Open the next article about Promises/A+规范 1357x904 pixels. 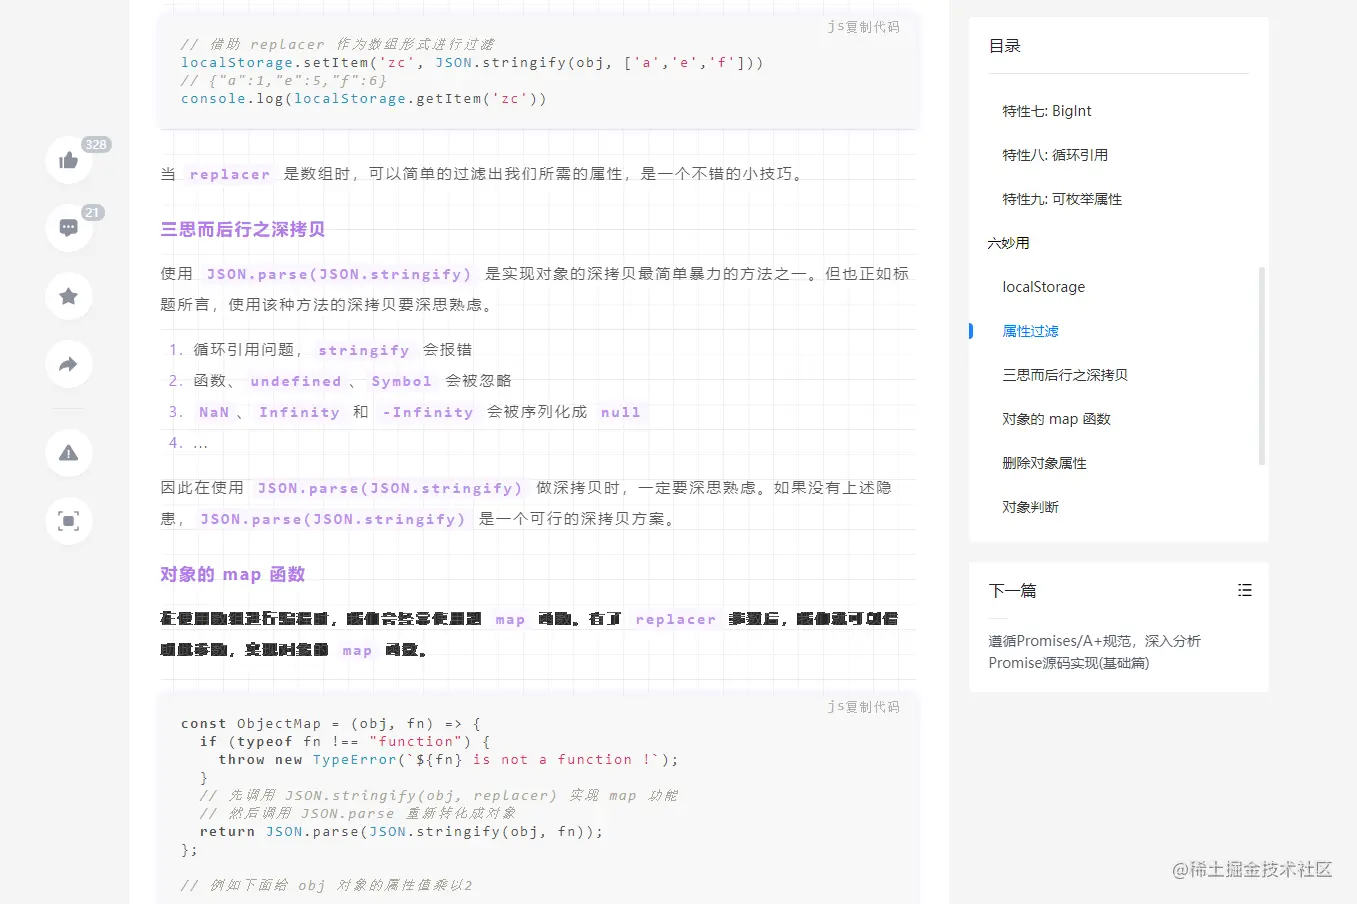click(1094, 652)
